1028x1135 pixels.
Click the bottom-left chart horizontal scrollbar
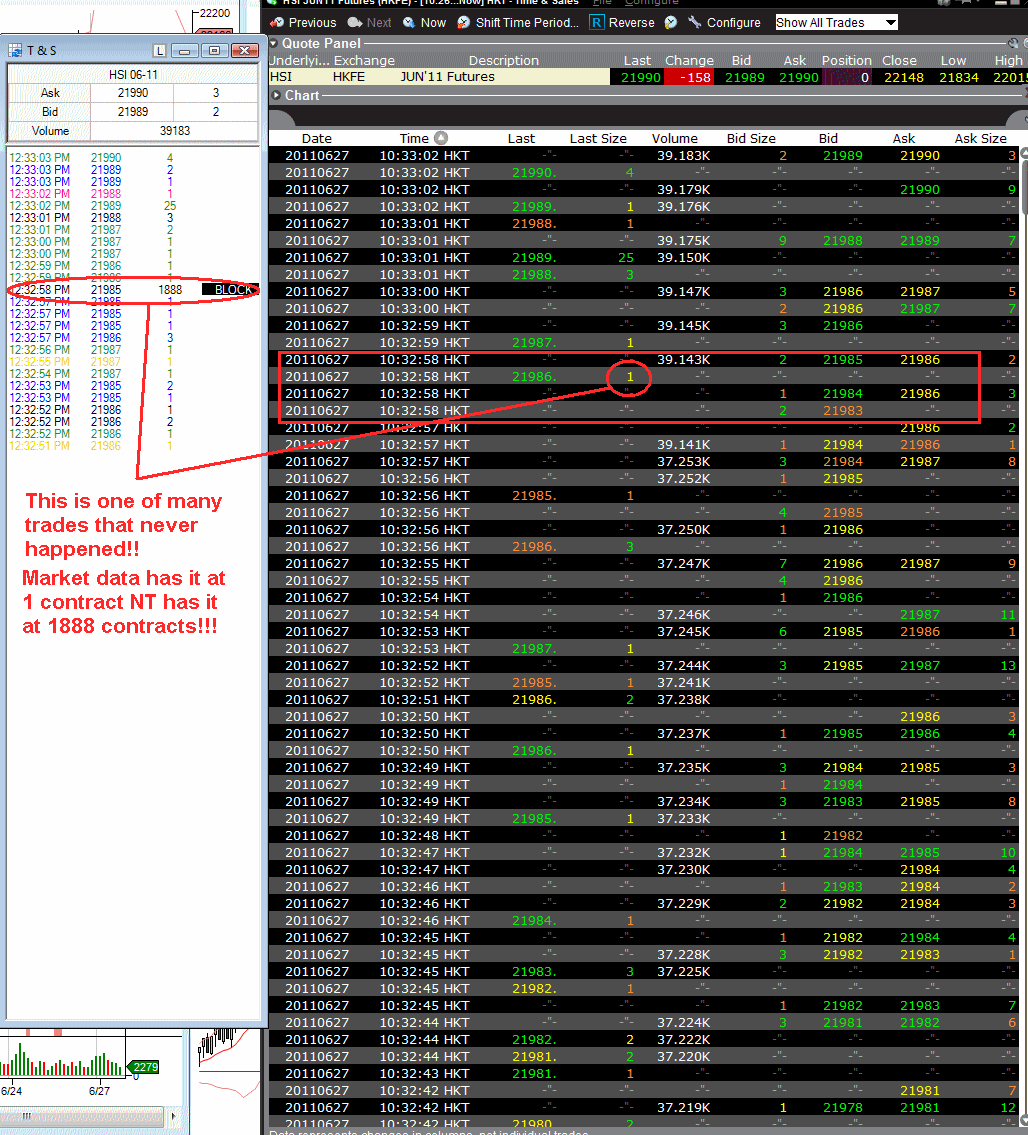click(x=83, y=1117)
